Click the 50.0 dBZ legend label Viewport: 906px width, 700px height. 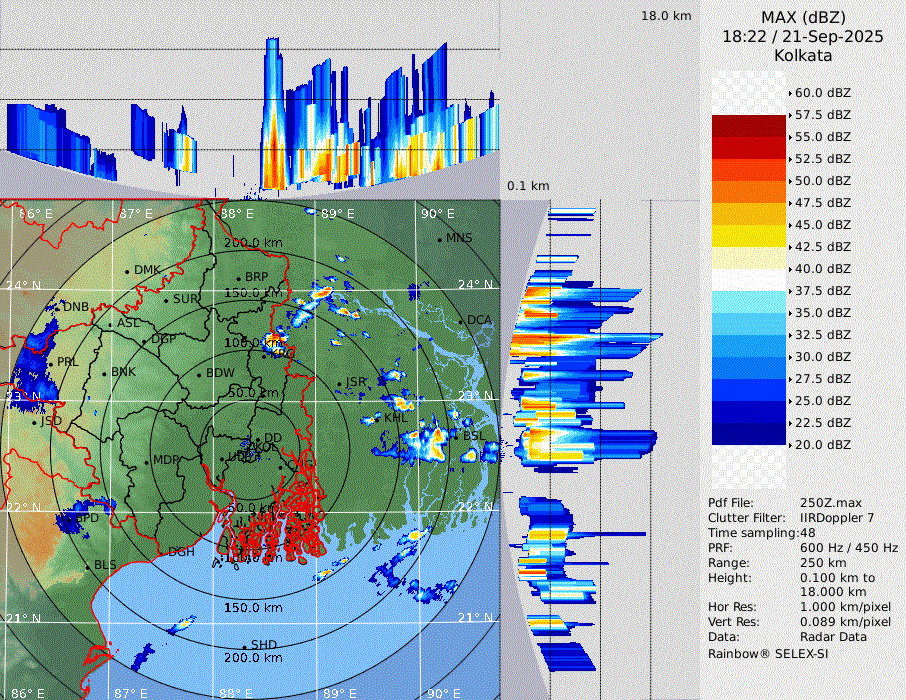coord(822,181)
